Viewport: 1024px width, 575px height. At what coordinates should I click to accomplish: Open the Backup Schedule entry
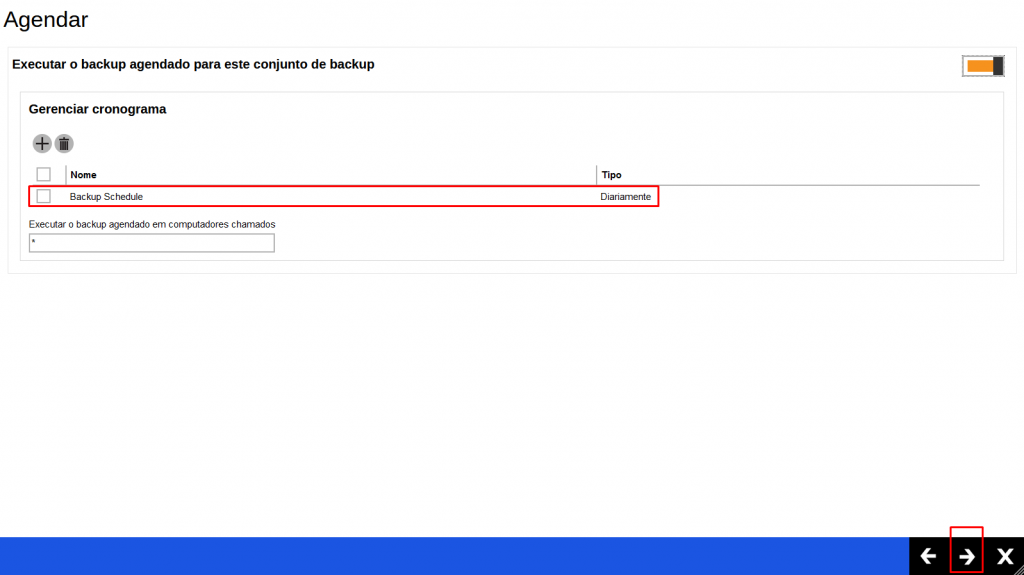pyautogui.click(x=106, y=197)
